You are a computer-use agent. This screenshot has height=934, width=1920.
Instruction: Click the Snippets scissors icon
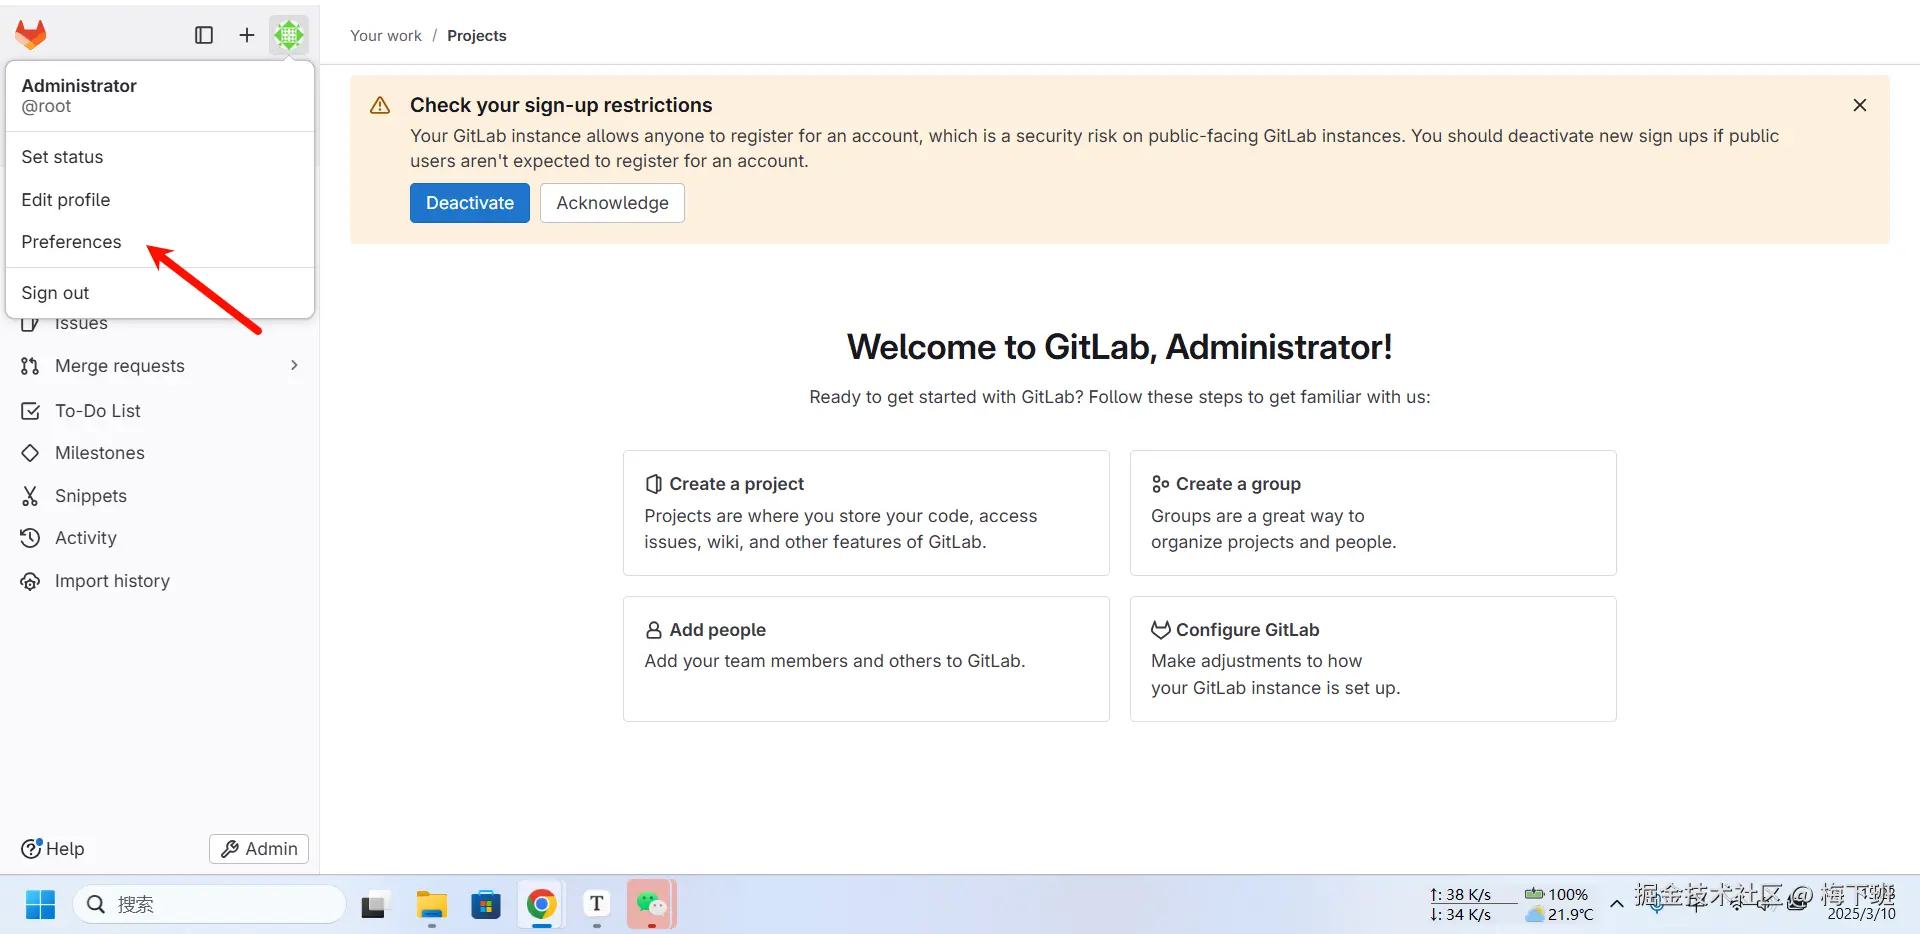point(30,496)
